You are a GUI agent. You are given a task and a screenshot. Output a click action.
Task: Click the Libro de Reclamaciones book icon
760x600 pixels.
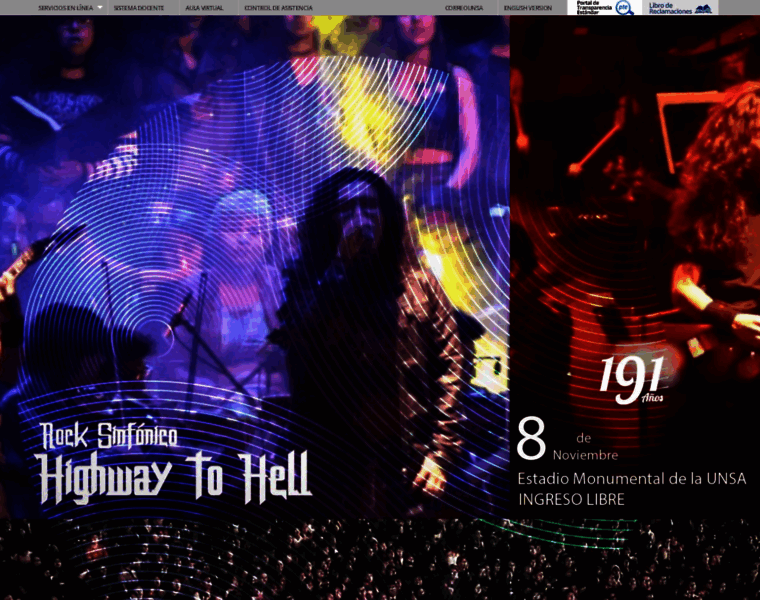(x=703, y=9)
